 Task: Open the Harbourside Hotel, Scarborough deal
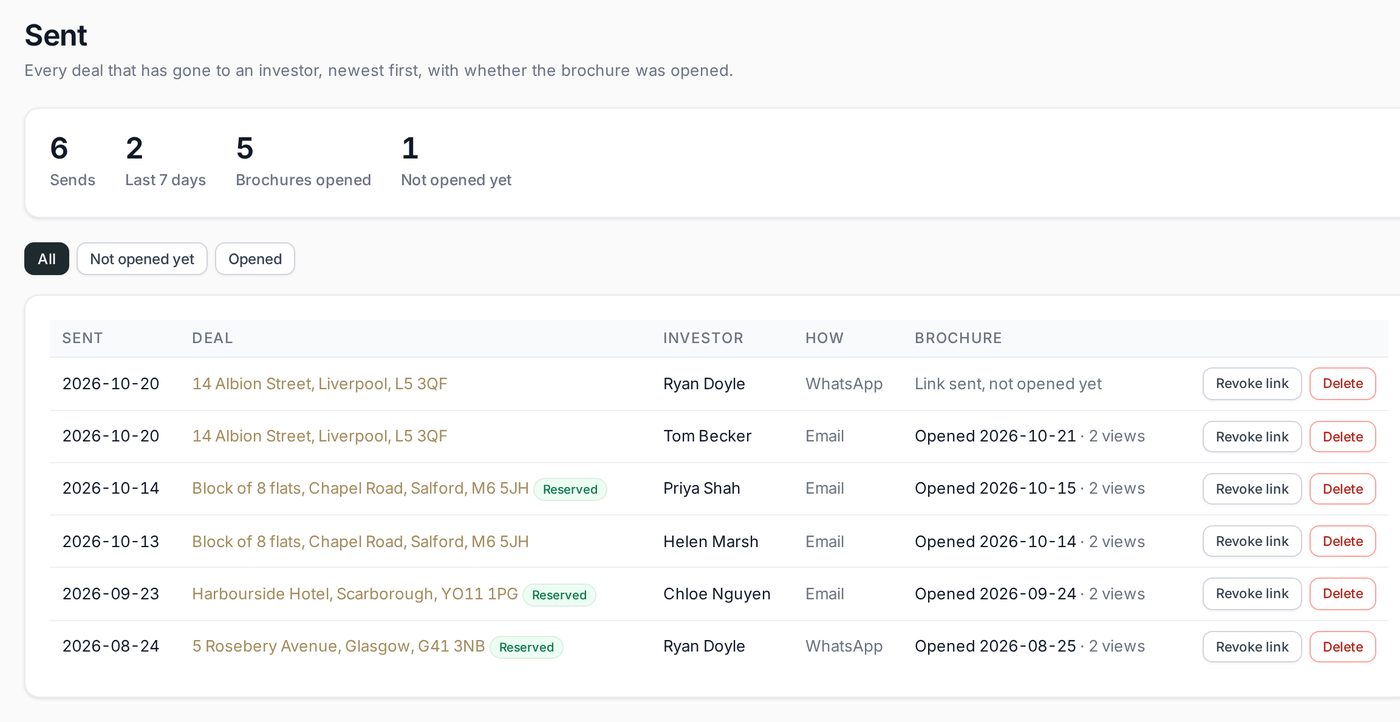(x=355, y=594)
